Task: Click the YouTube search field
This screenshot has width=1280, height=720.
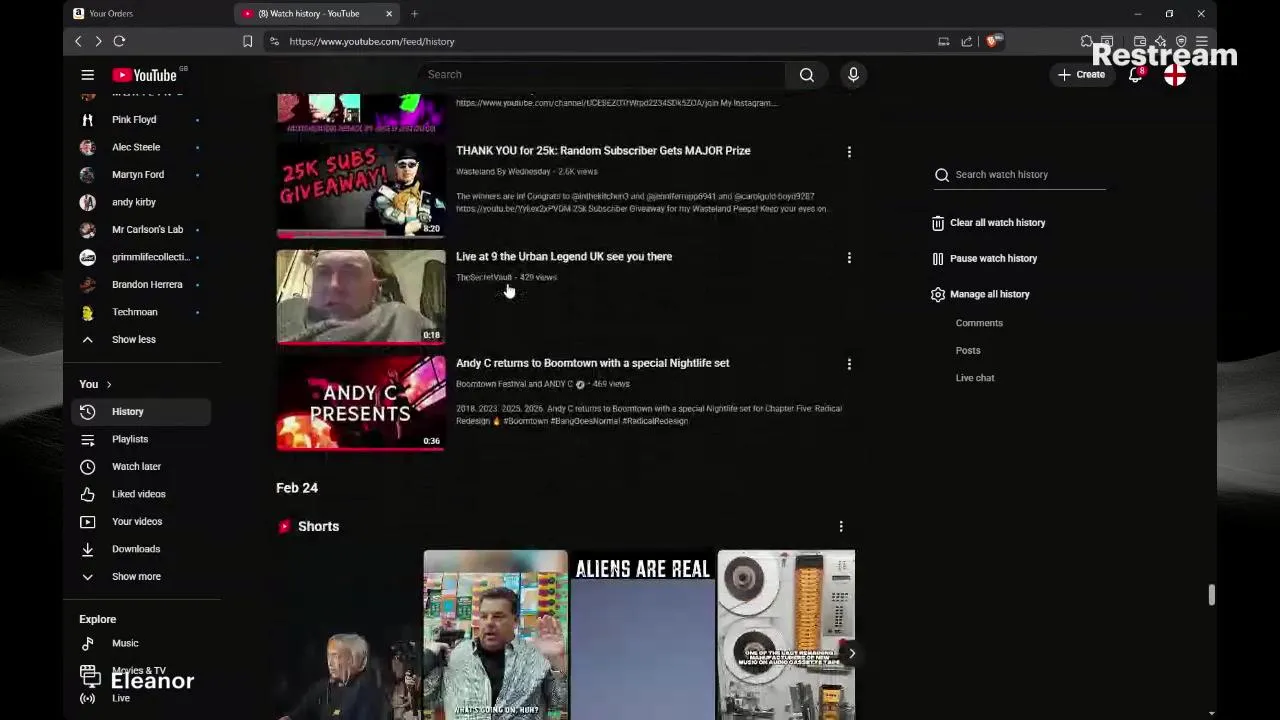Action: [602, 75]
